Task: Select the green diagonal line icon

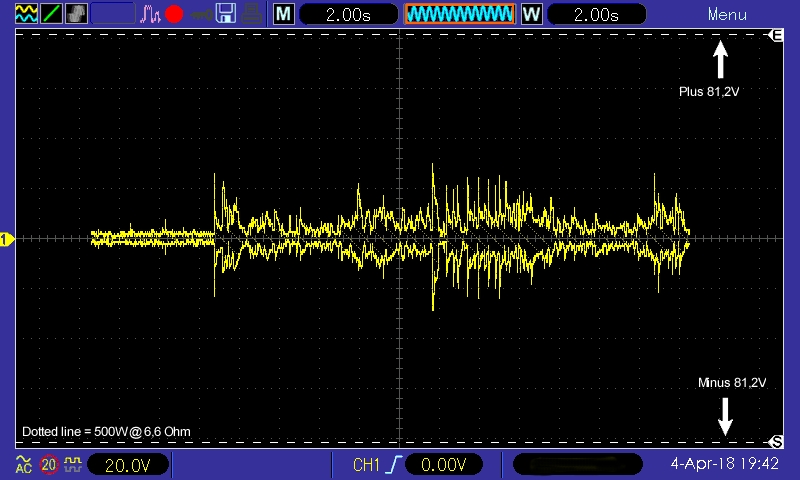Action: click(52, 14)
